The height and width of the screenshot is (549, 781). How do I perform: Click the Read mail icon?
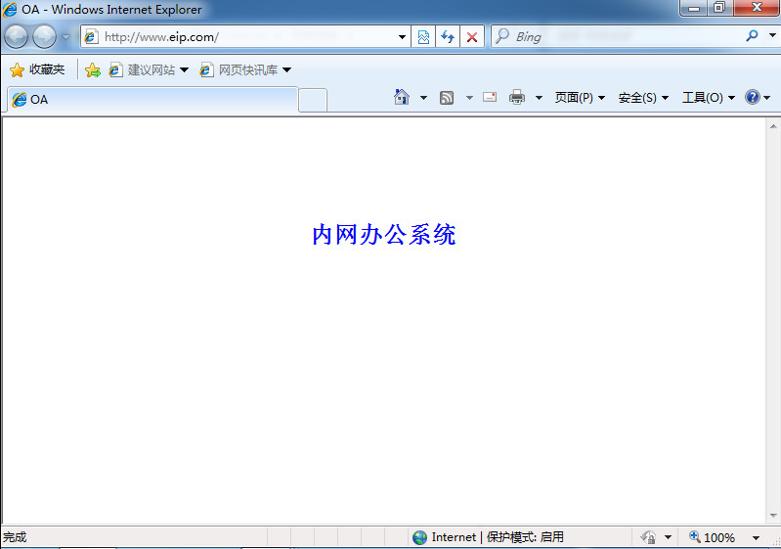[490, 97]
